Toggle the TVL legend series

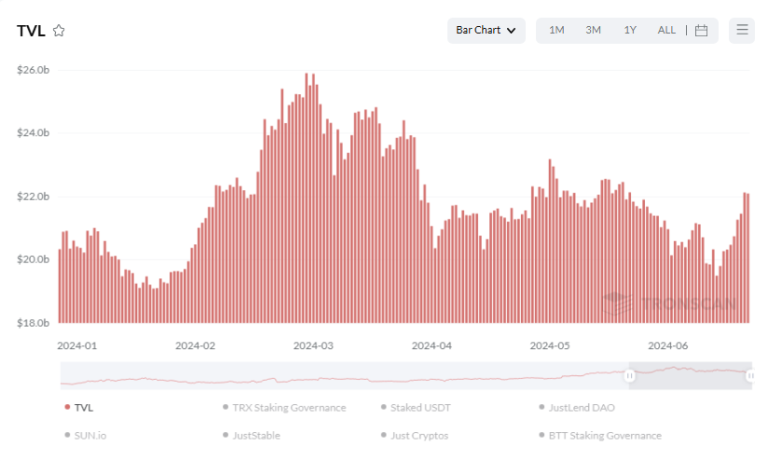84,407
